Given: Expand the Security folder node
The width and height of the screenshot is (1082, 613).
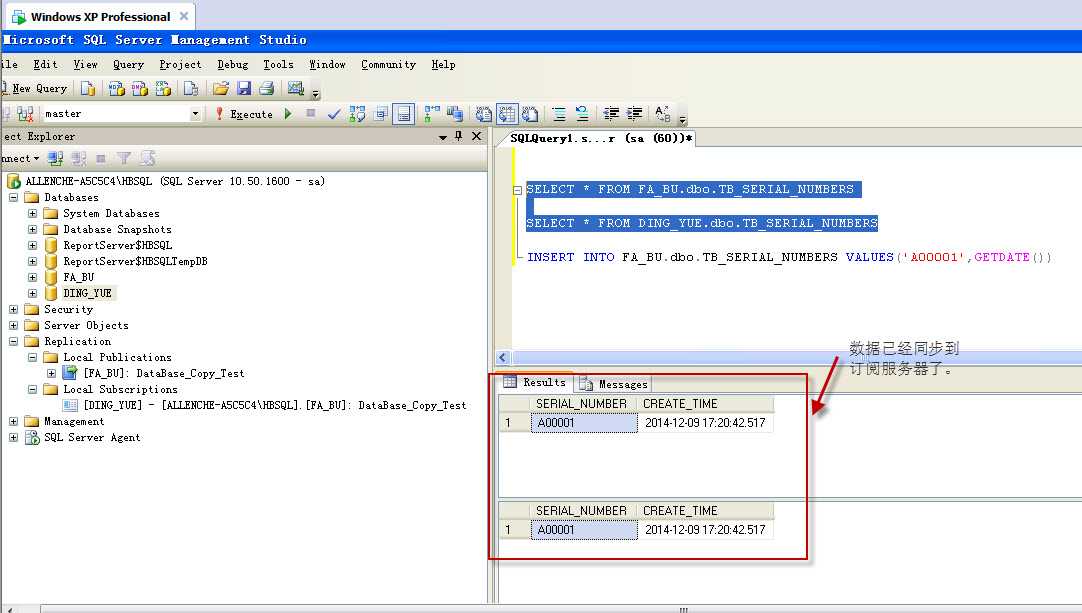Looking at the screenshot, I should tap(13, 309).
